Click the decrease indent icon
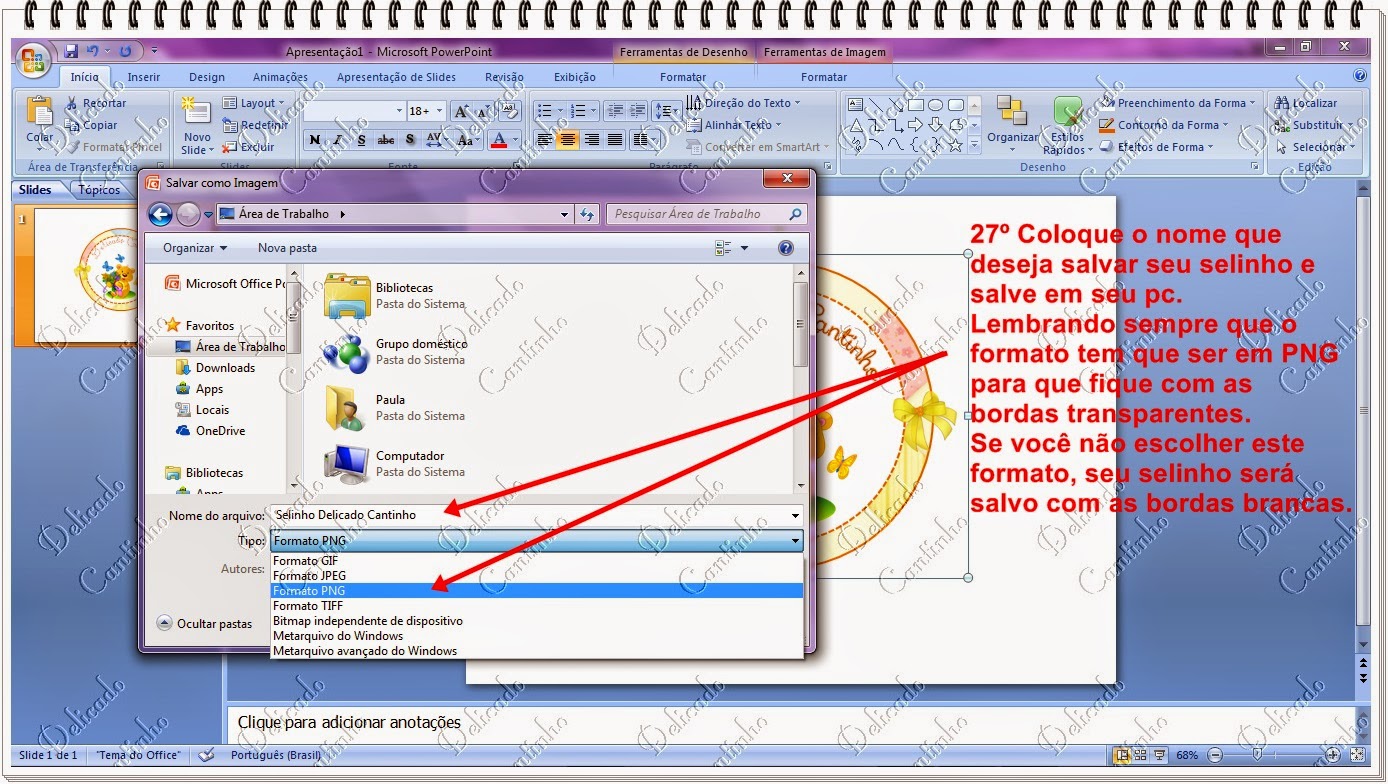Viewport: 1388px width, 784px height. [615, 111]
